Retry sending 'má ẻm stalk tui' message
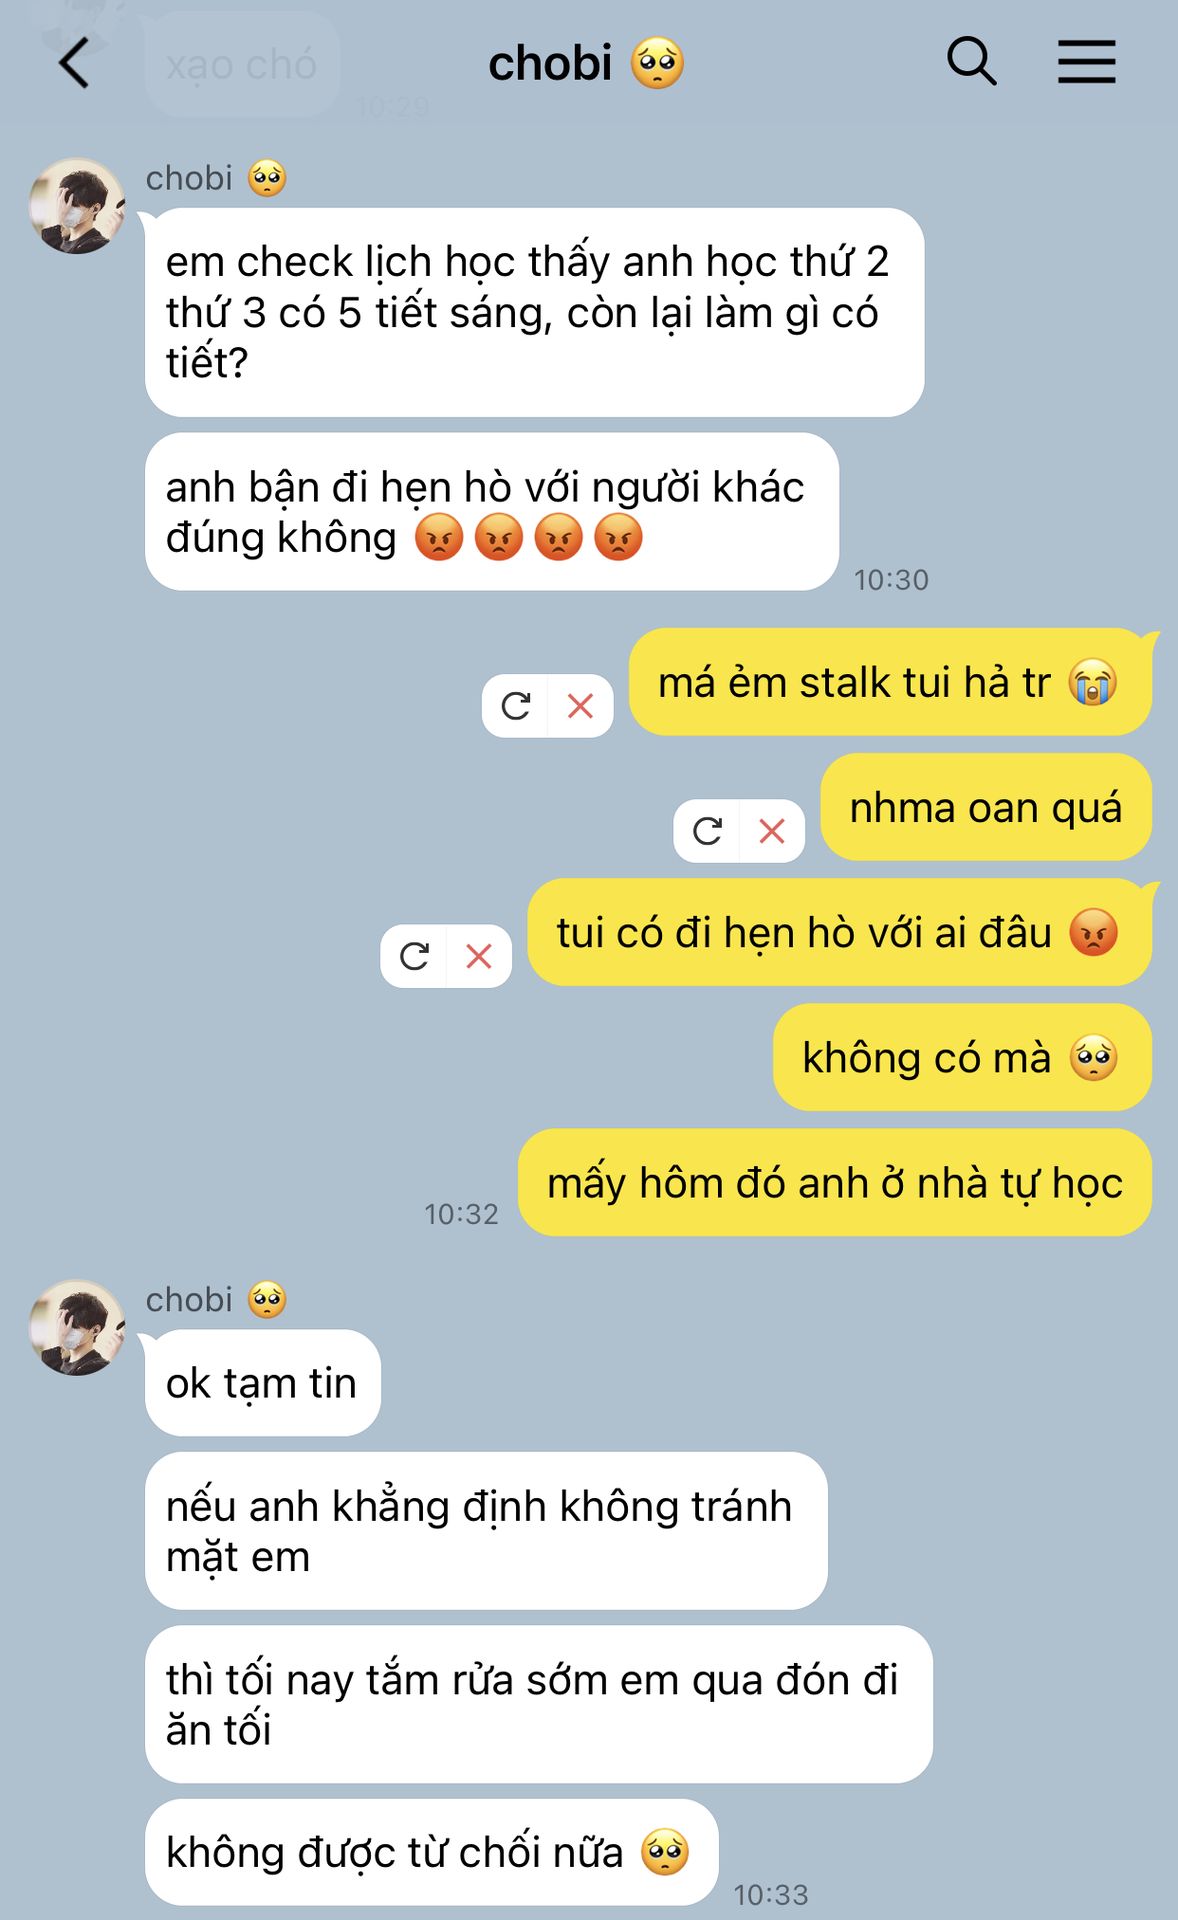 pos(515,706)
